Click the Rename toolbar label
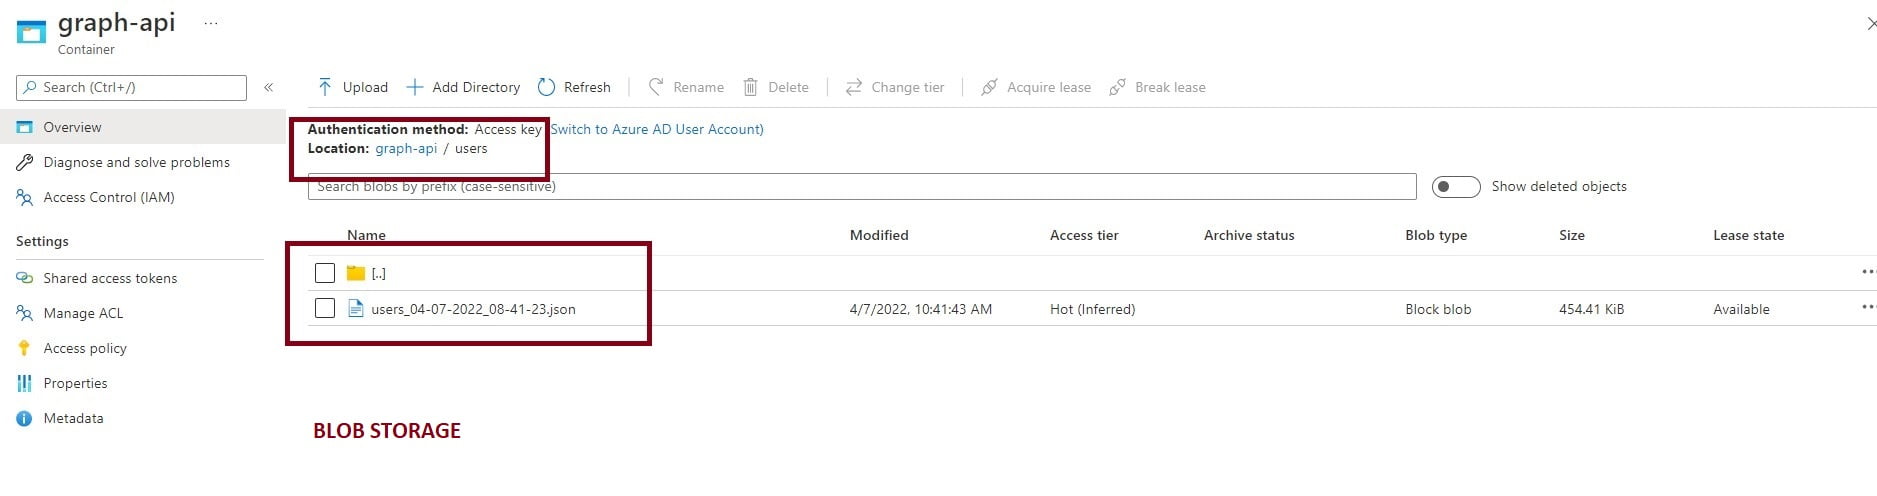 click(x=698, y=87)
